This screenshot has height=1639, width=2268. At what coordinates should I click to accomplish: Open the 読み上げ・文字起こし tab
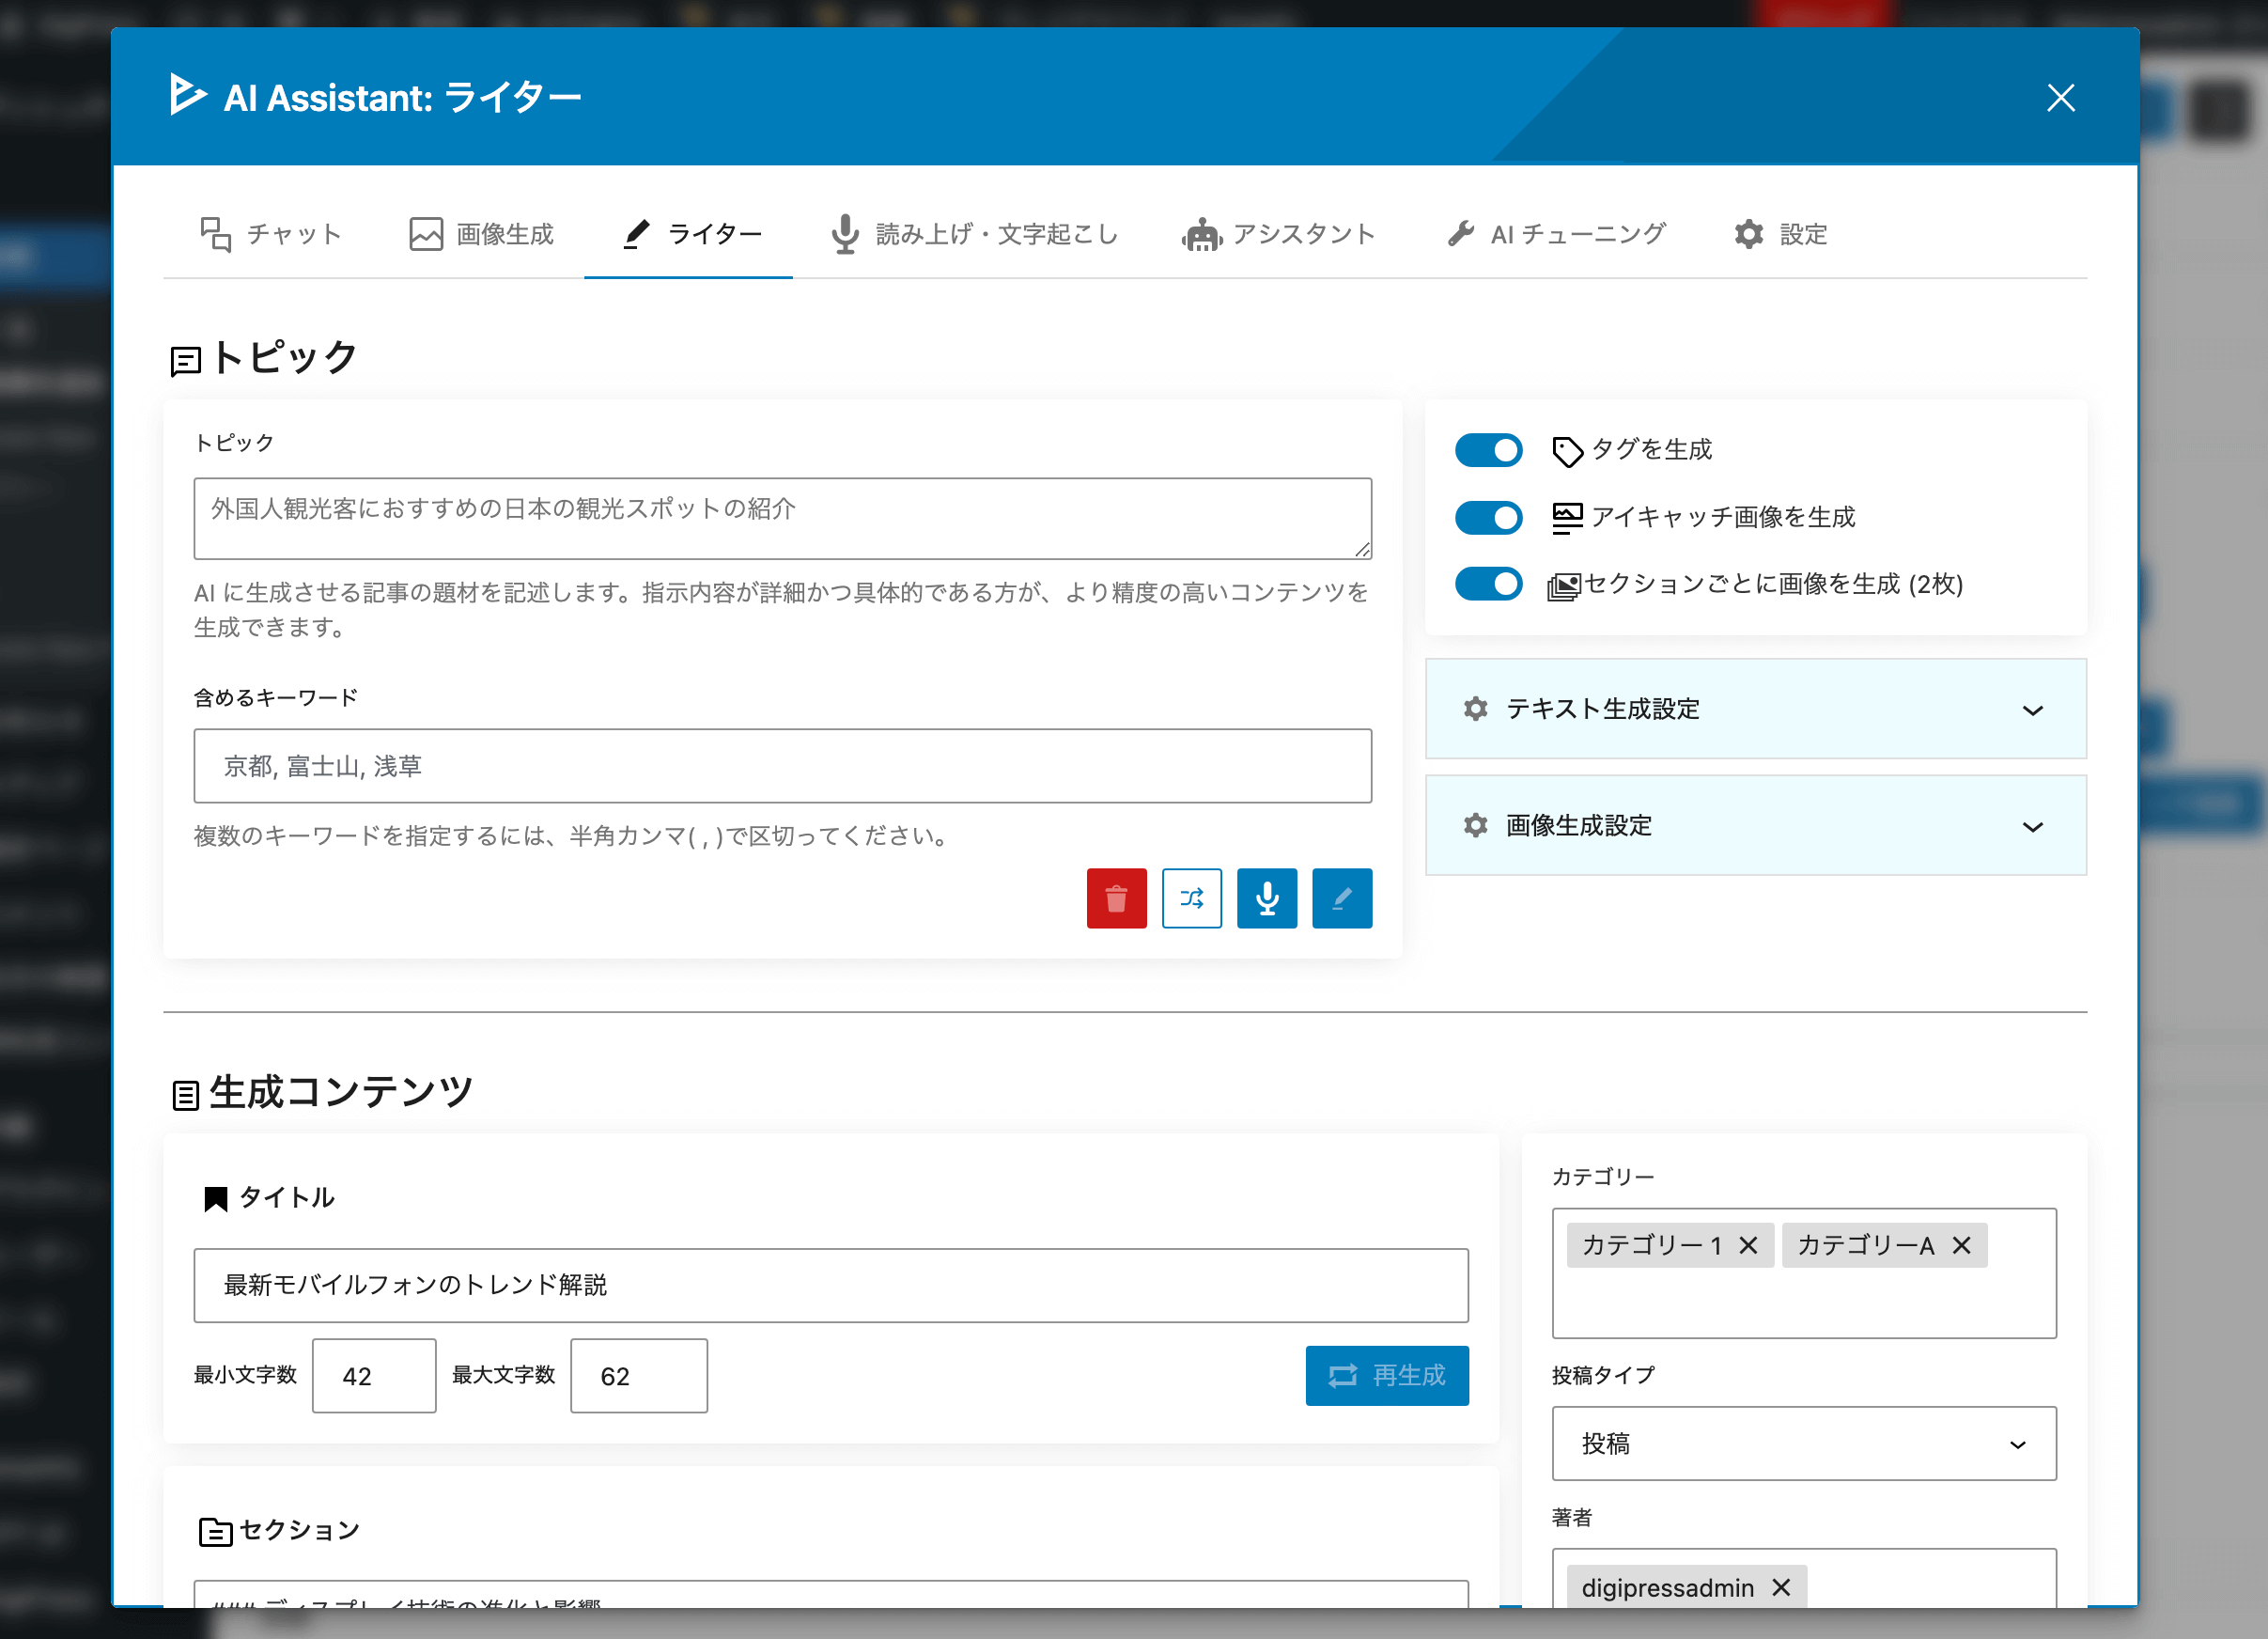point(973,234)
